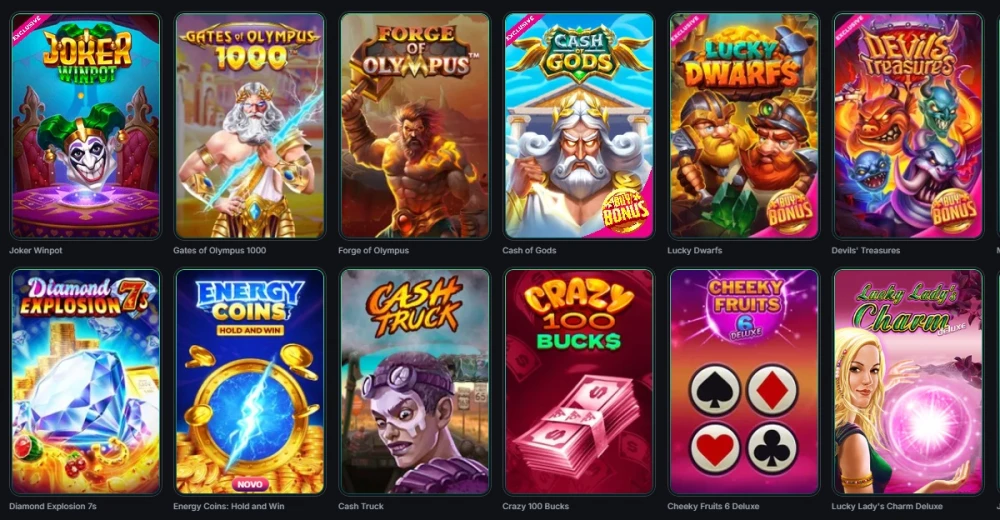Click the Devils' Treasures caption link
Screen dimensions: 1000x520
coord(865,251)
